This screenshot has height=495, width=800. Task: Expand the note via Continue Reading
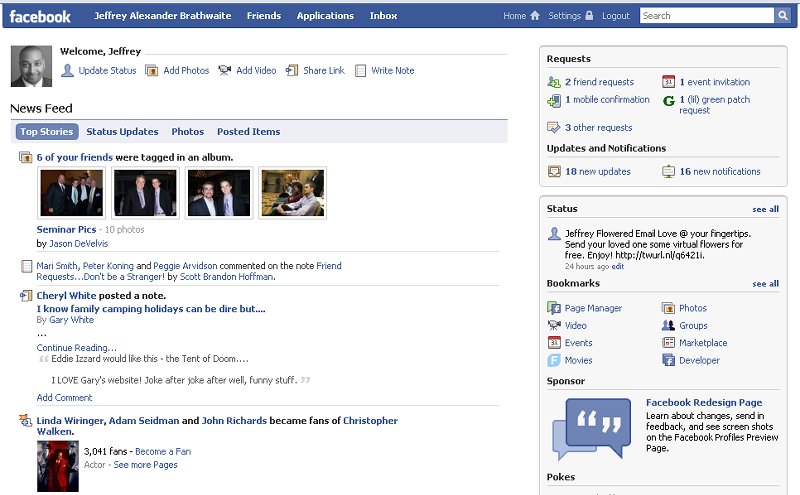[69, 348]
